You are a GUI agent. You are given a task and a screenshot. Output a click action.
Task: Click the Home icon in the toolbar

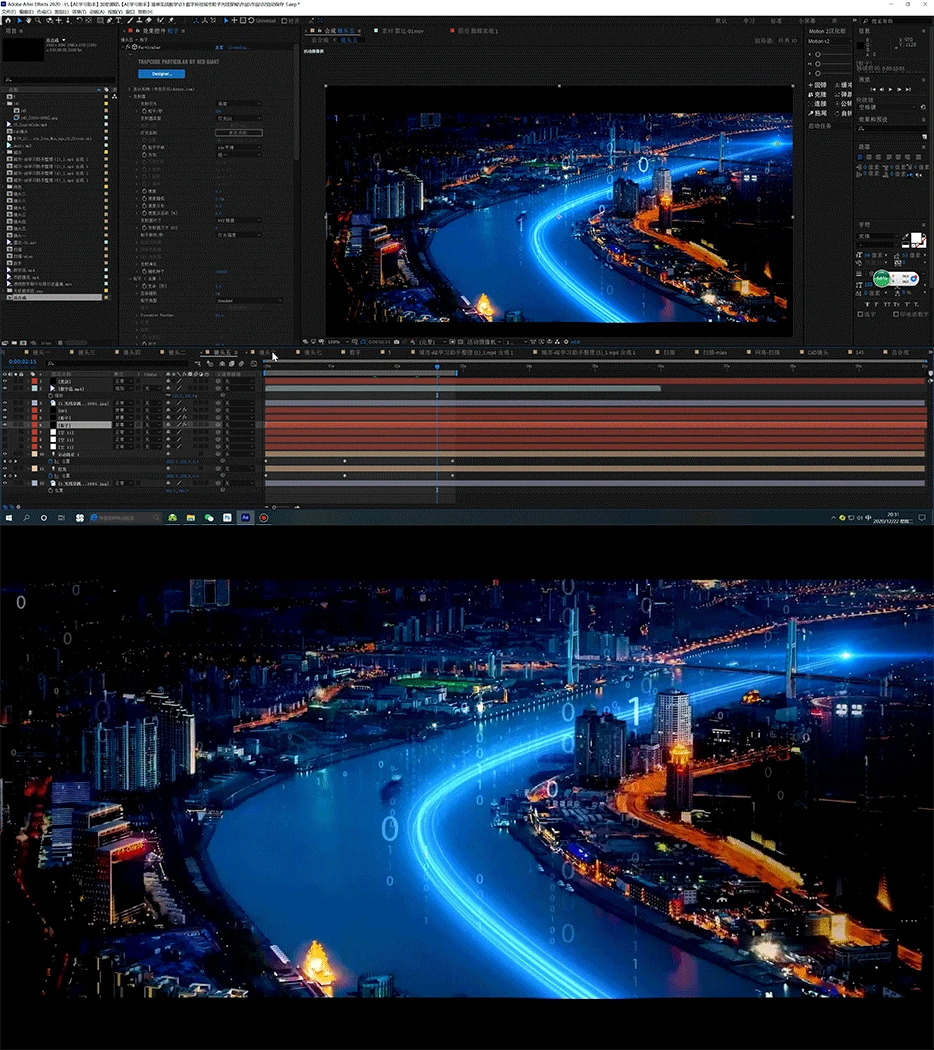pos(8,21)
